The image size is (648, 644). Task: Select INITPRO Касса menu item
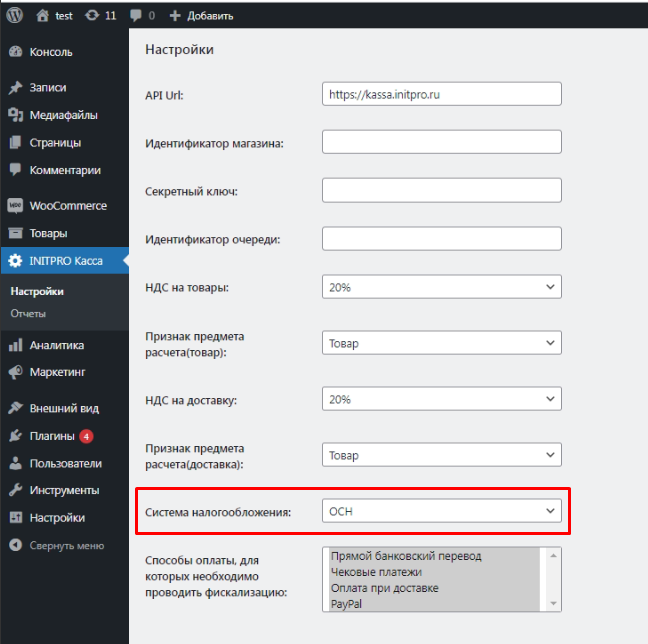64,260
